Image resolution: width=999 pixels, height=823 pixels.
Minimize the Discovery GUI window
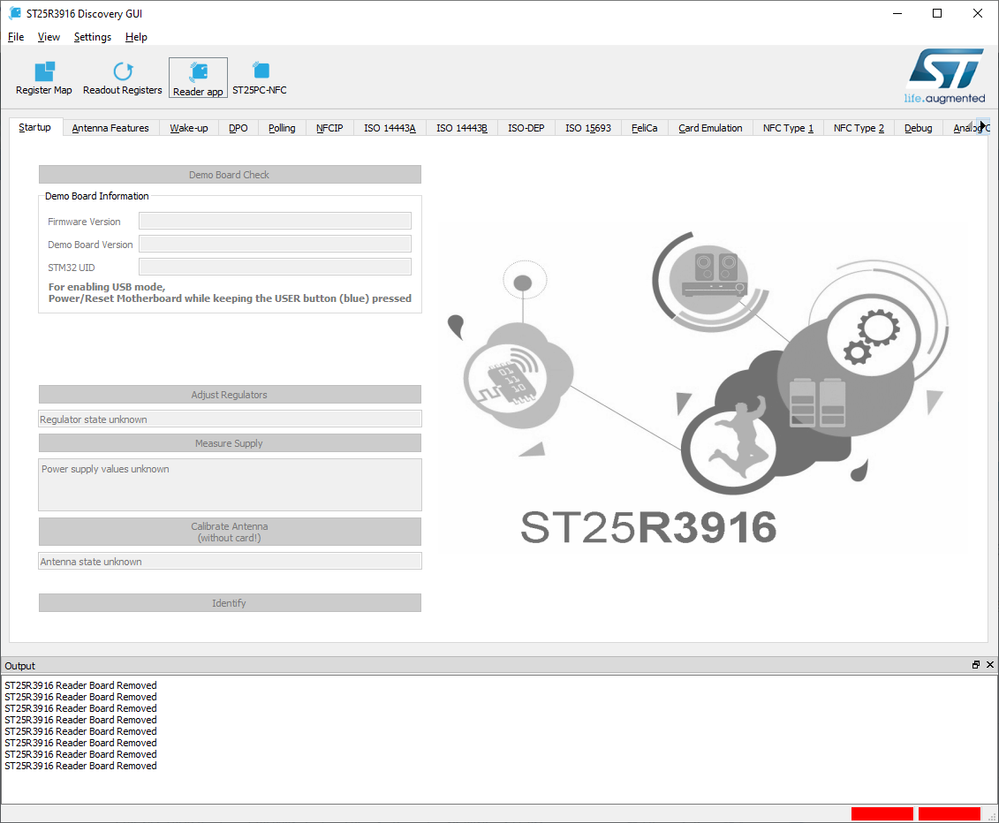(897, 13)
